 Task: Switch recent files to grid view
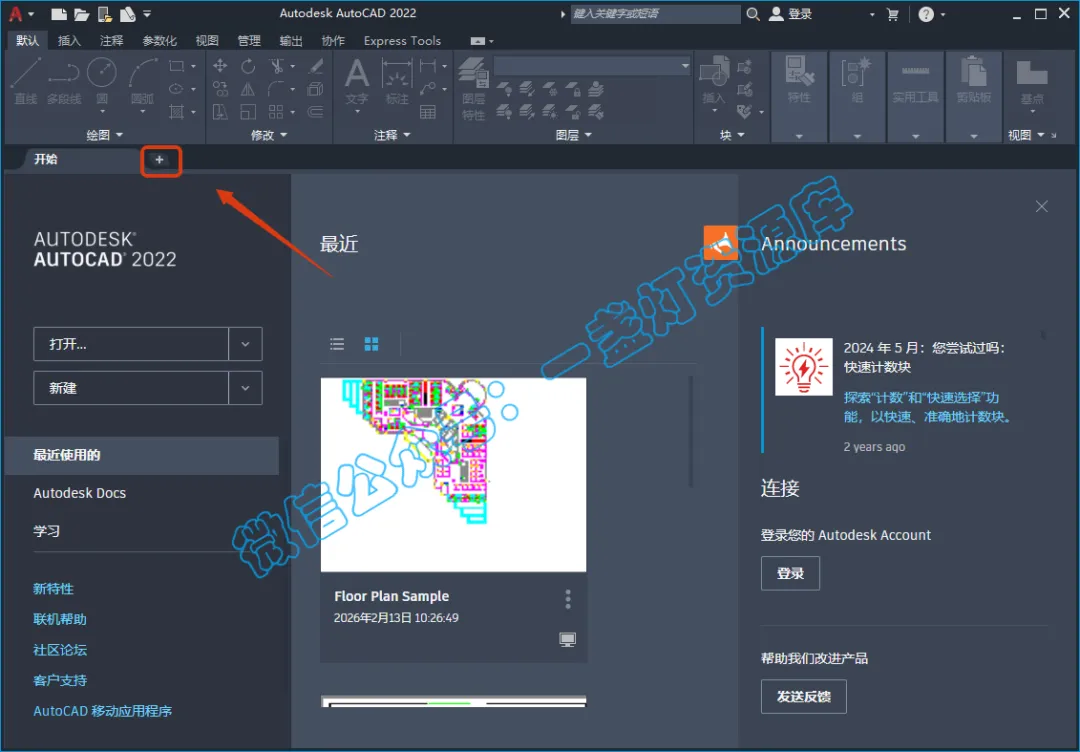pyautogui.click(x=371, y=344)
